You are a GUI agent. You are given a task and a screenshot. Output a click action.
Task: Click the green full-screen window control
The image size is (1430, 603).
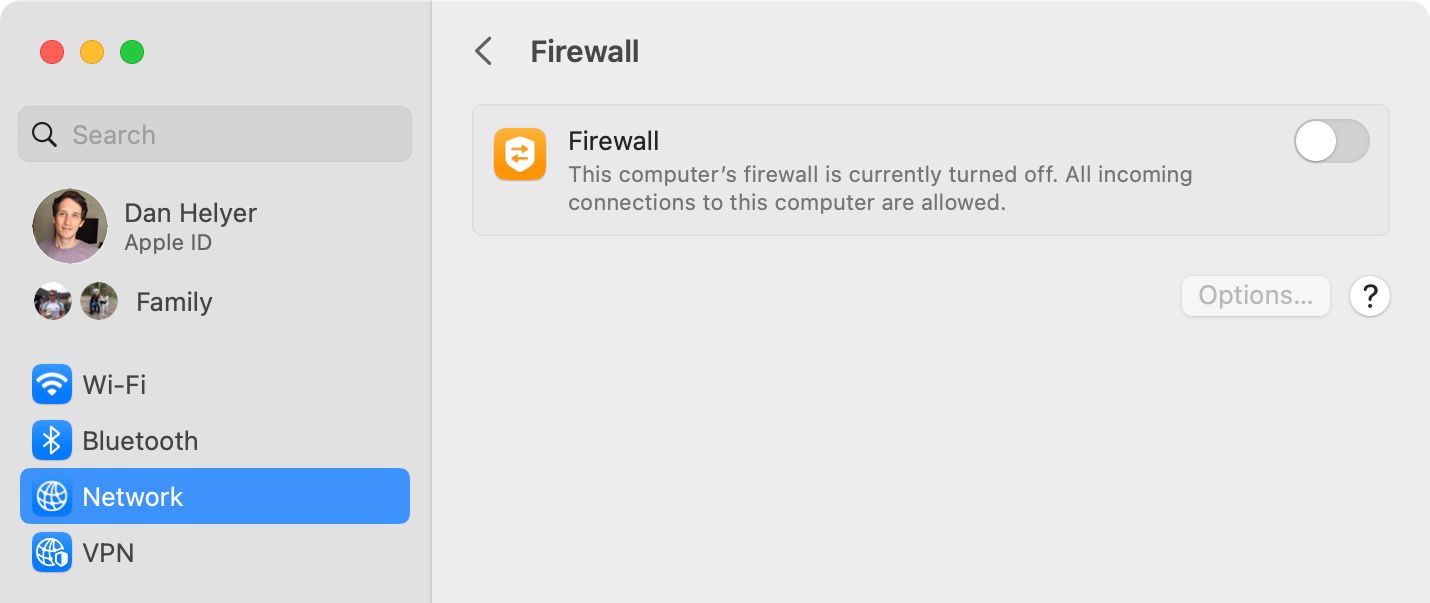click(131, 52)
